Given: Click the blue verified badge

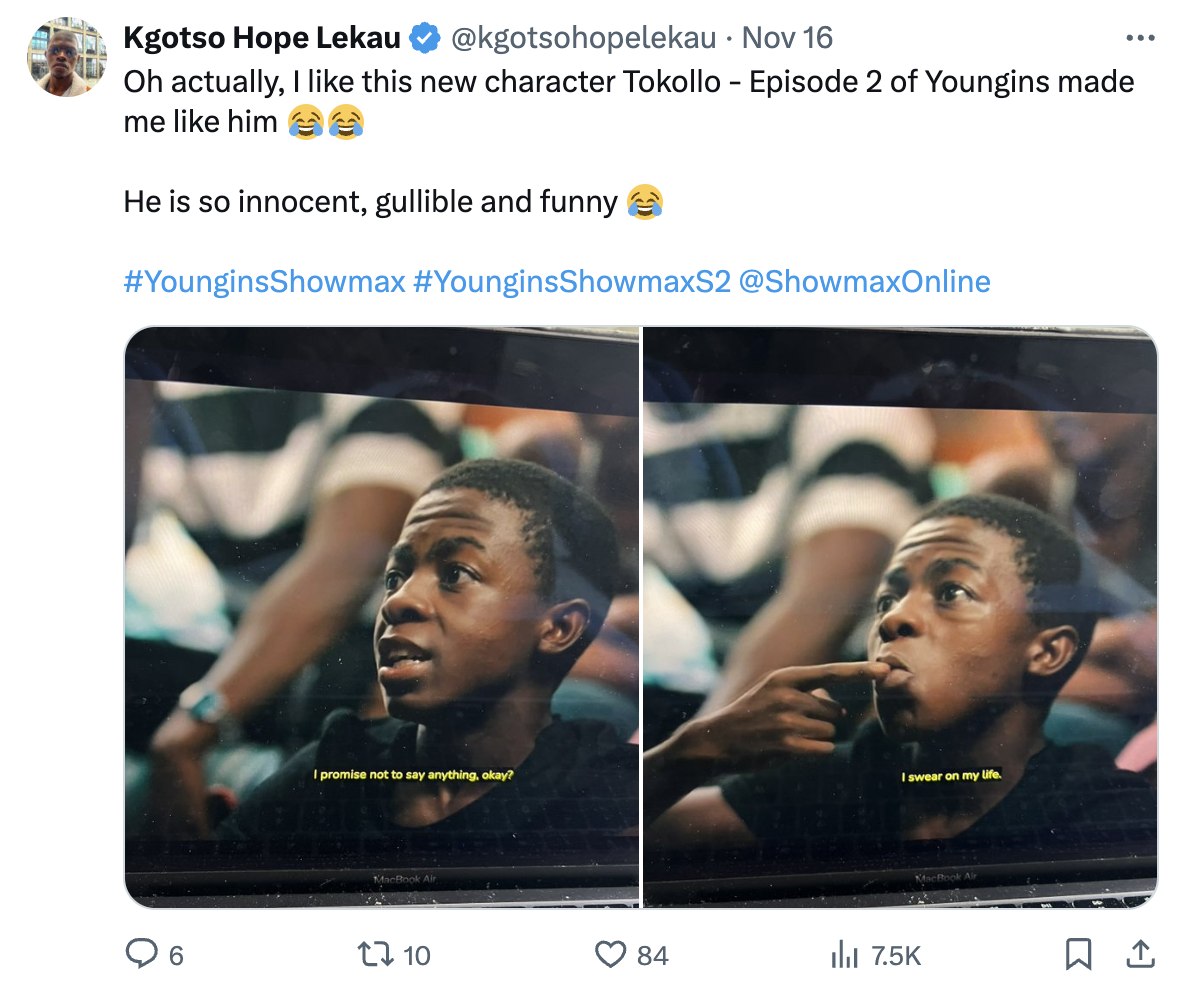Looking at the screenshot, I should click(426, 39).
